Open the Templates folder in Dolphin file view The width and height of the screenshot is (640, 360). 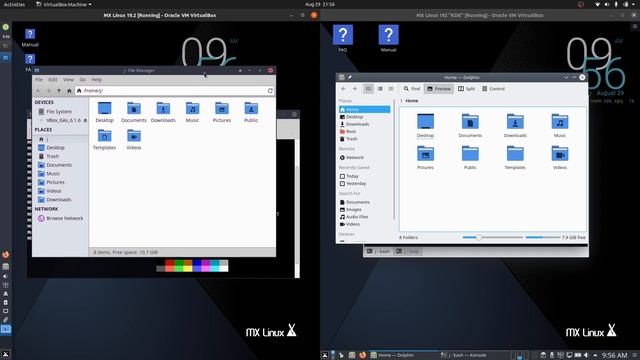[x=515, y=158]
